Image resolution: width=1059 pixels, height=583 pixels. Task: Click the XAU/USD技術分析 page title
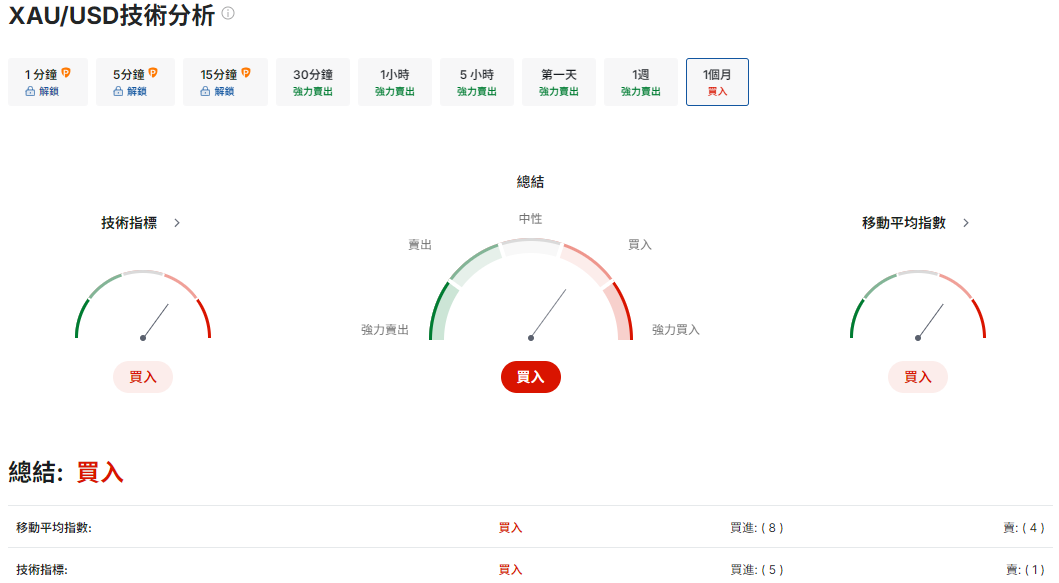[x=111, y=15]
